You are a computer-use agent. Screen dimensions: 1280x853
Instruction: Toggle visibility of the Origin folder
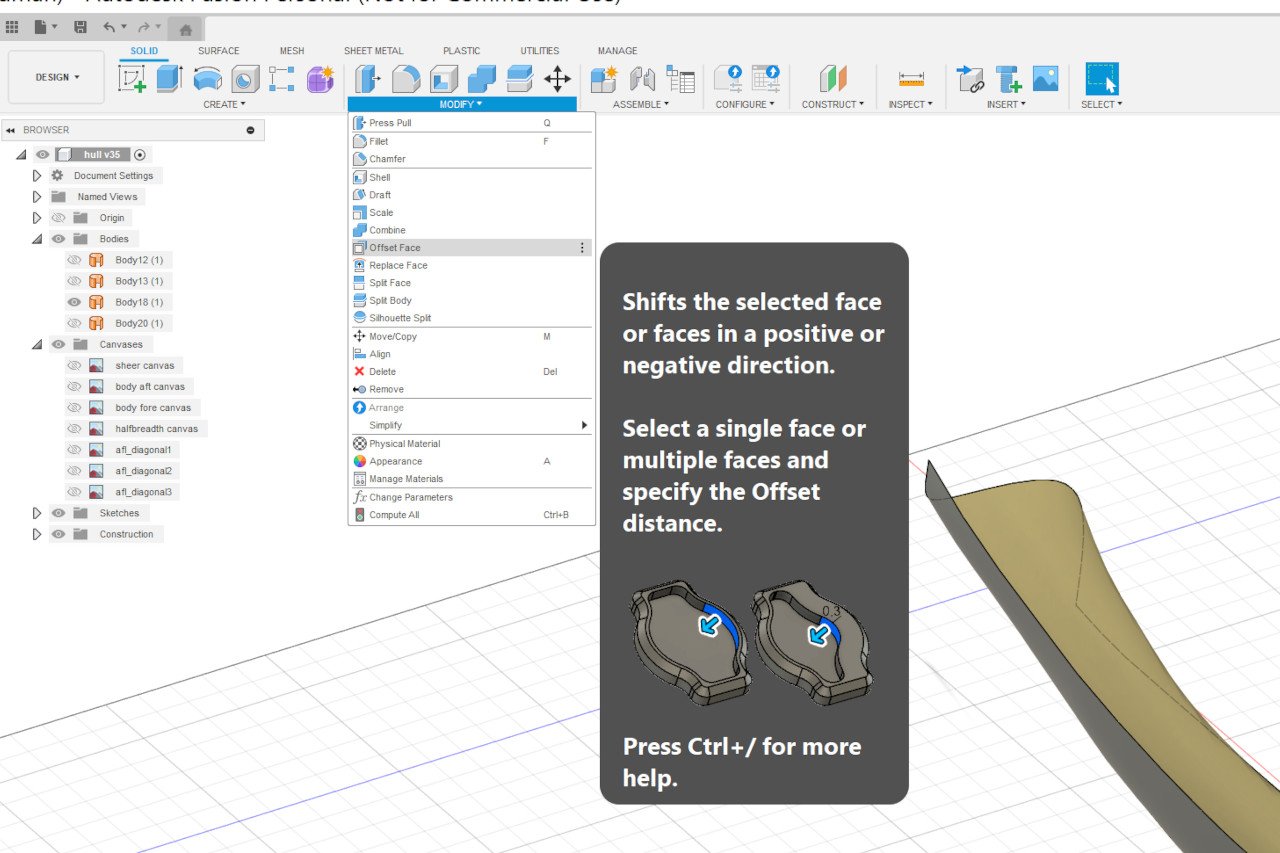[58, 218]
